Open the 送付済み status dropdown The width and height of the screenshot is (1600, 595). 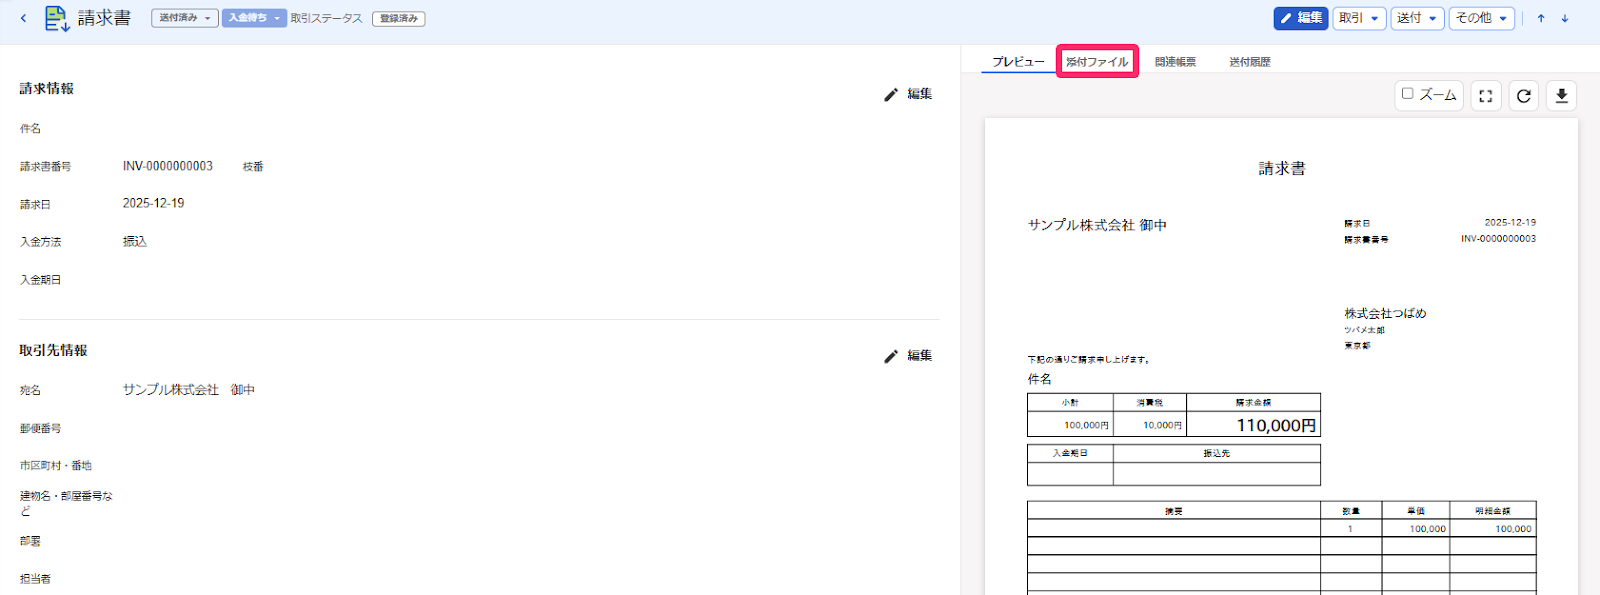point(185,18)
